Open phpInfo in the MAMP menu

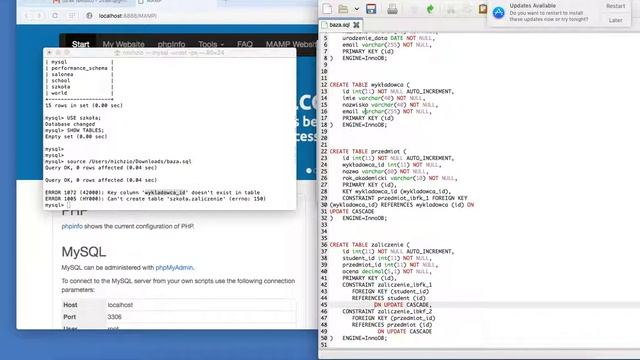[171, 44]
